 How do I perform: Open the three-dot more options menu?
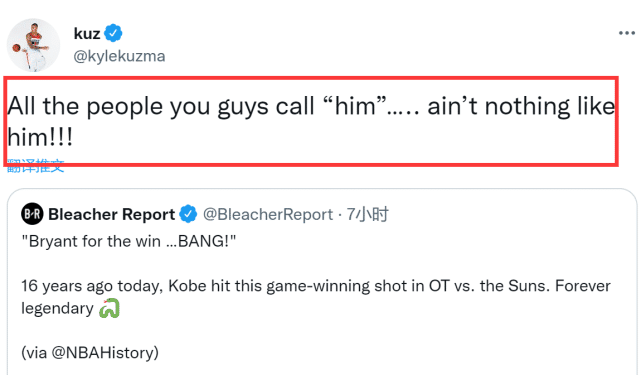pyautogui.click(x=626, y=33)
